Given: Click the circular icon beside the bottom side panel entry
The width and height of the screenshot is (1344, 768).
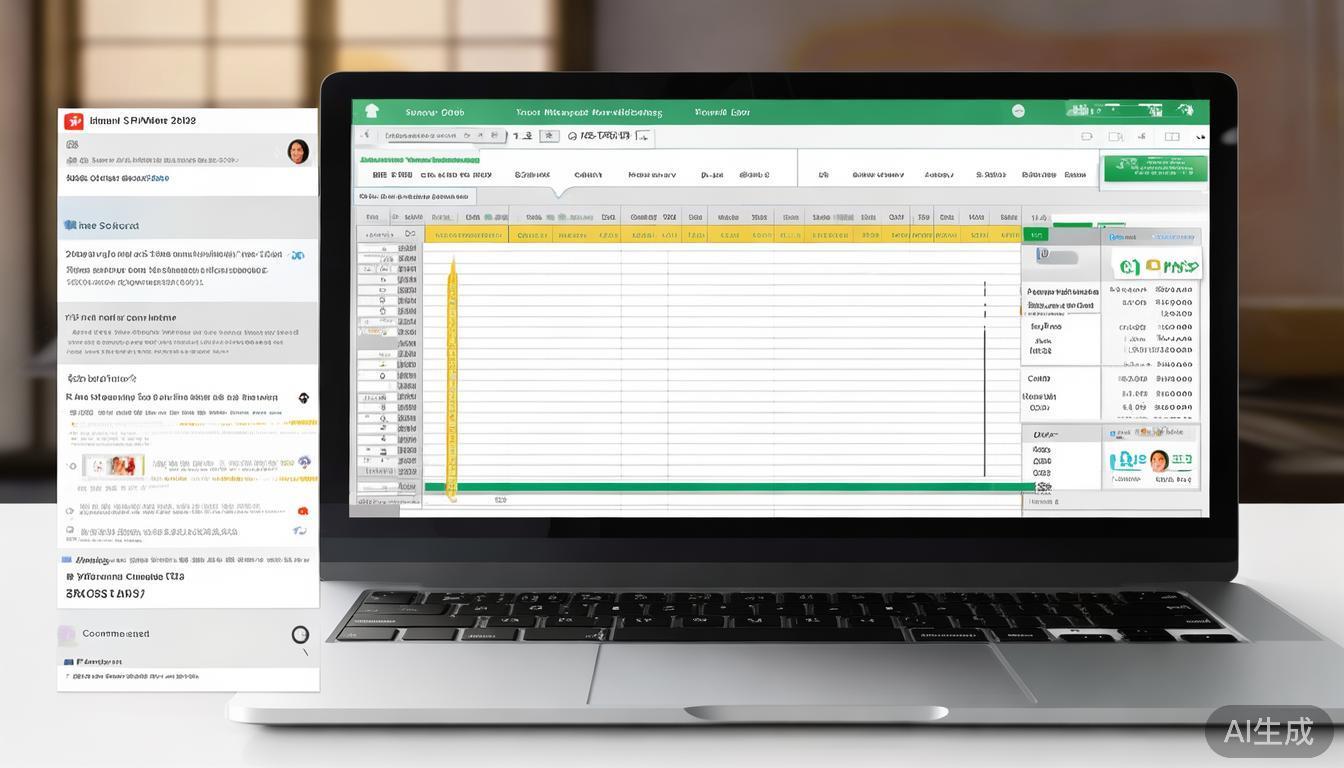Looking at the screenshot, I should click(x=300, y=634).
